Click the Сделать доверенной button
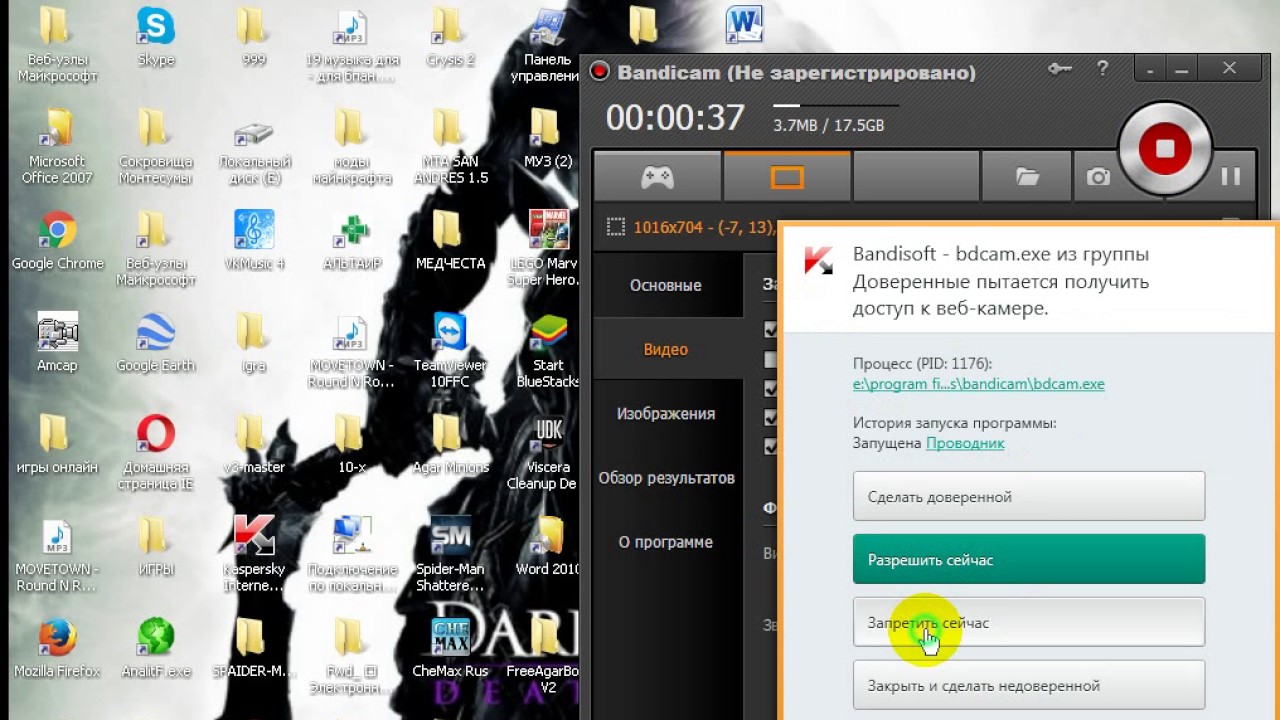 [x=1029, y=496]
